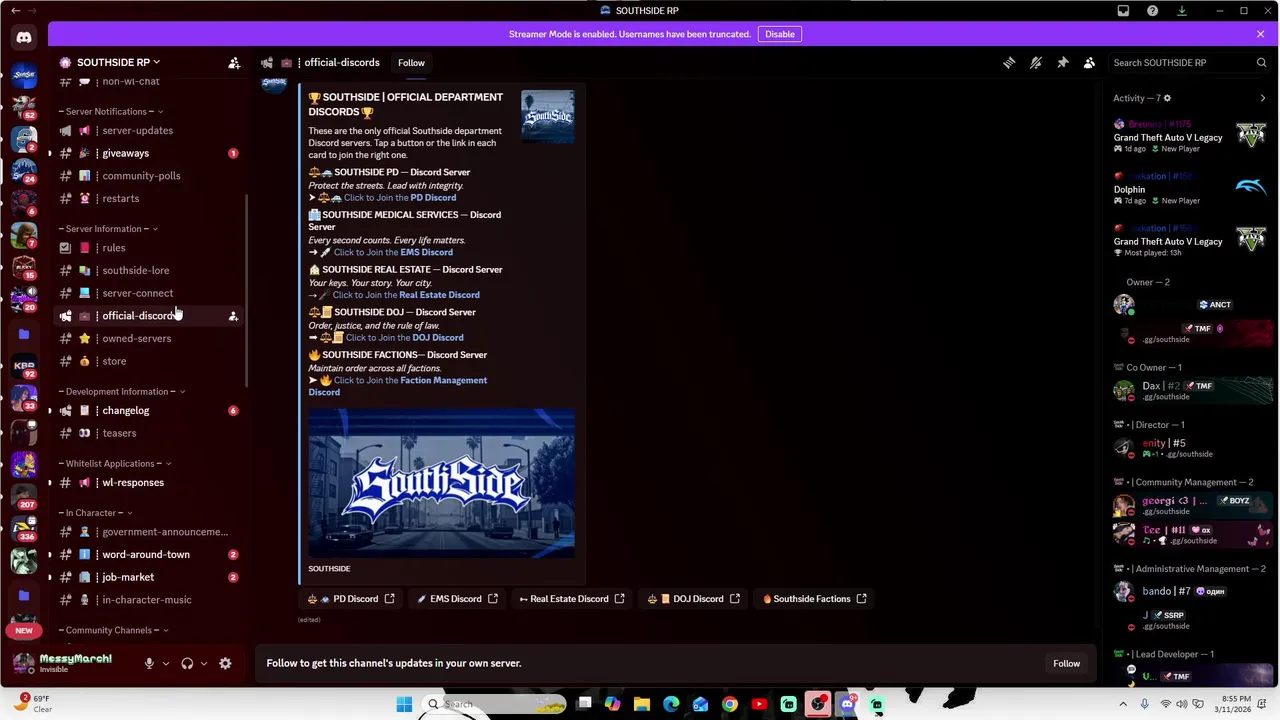Open the Help question mark icon

coord(1152,11)
